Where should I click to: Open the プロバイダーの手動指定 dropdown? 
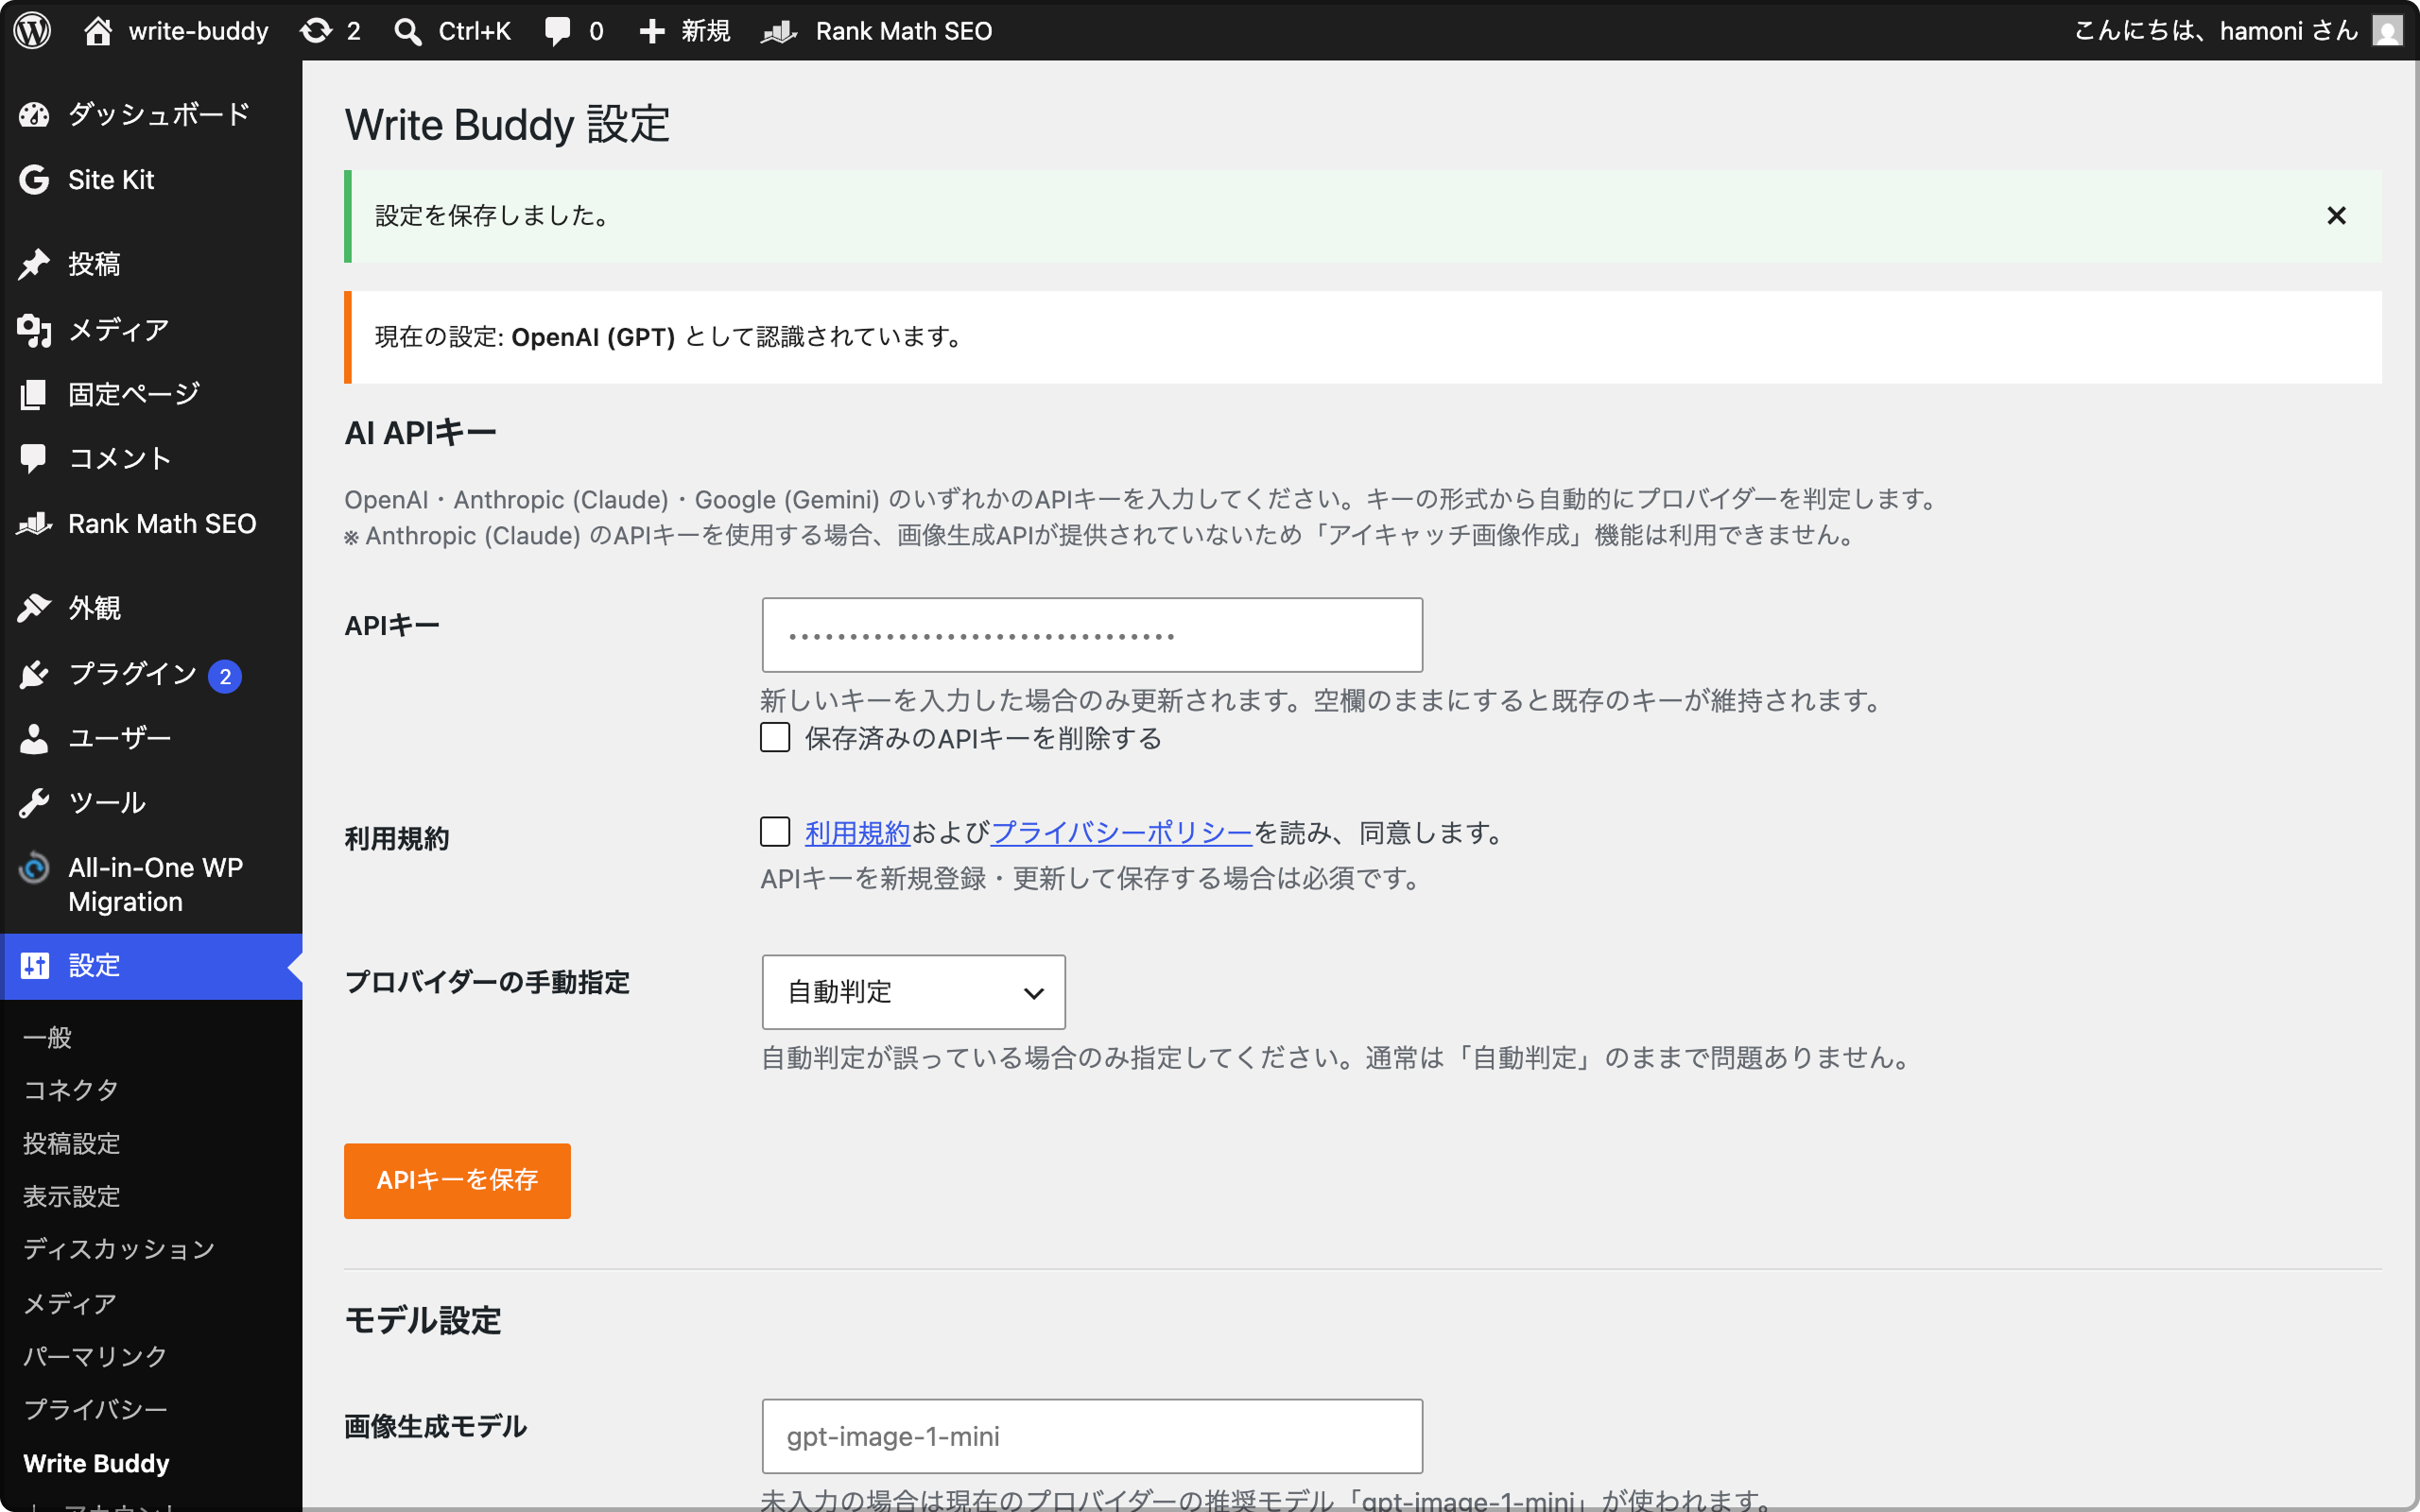click(x=914, y=992)
